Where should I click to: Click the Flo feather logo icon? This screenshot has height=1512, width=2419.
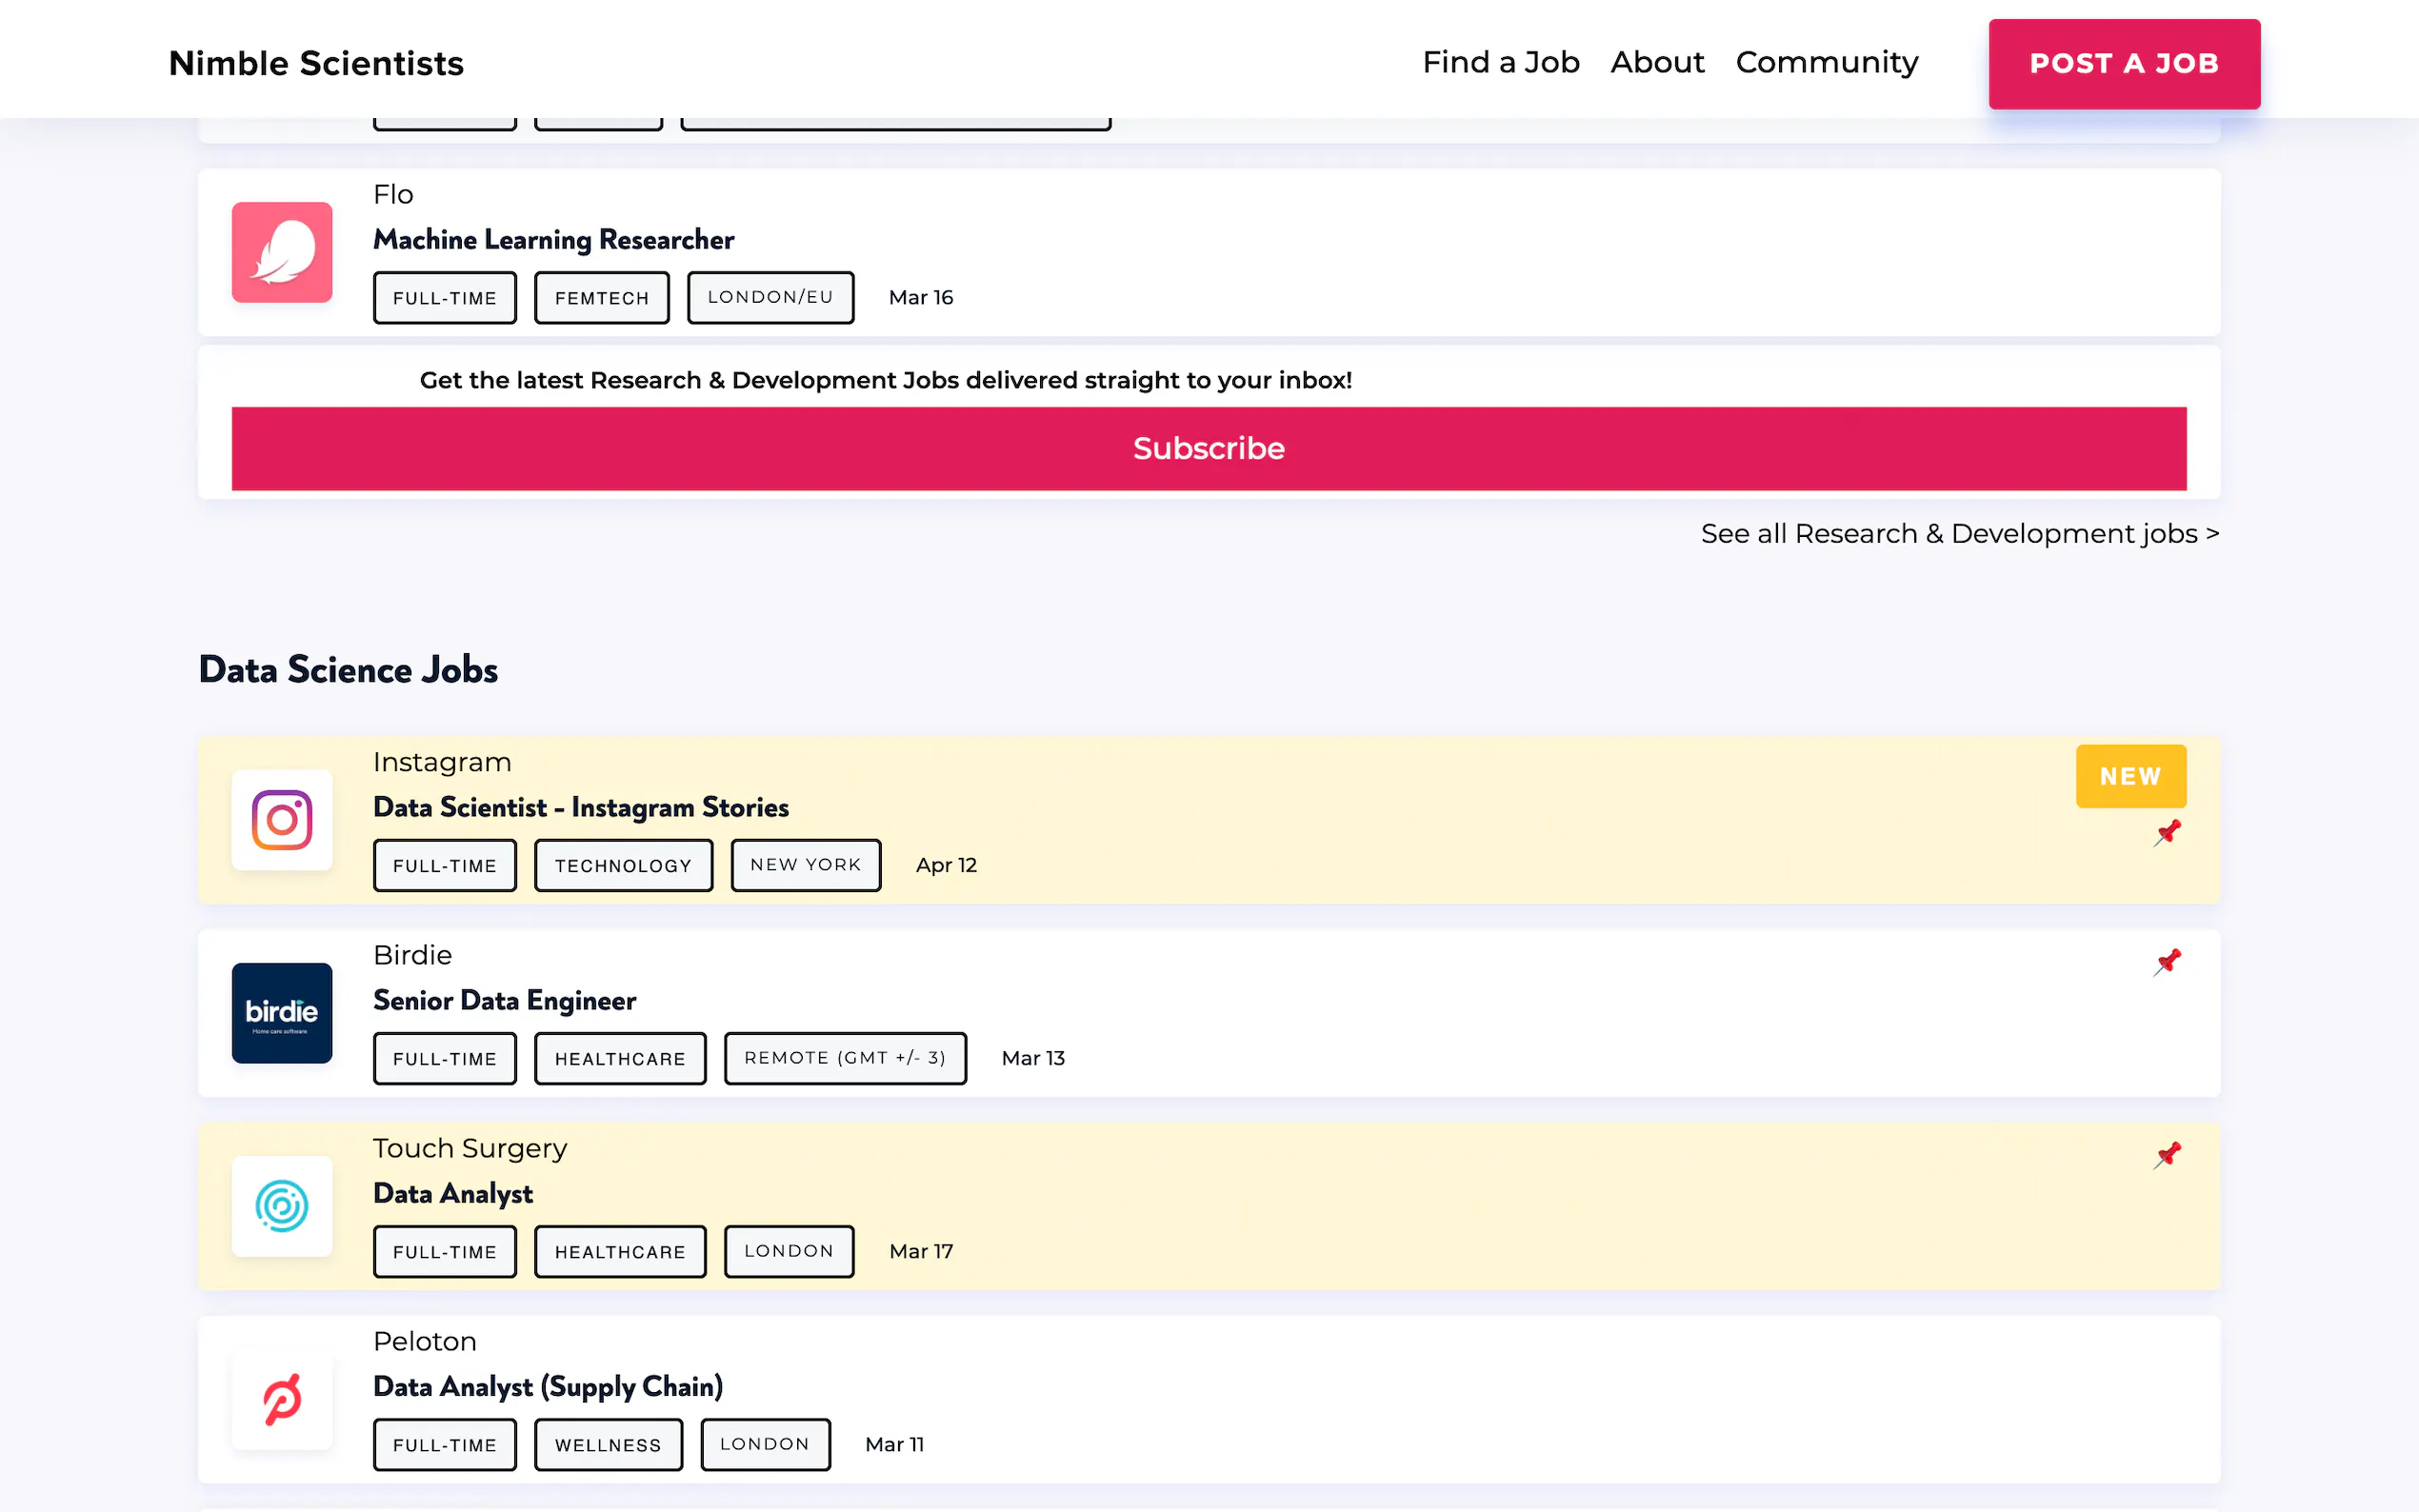(282, 252)
